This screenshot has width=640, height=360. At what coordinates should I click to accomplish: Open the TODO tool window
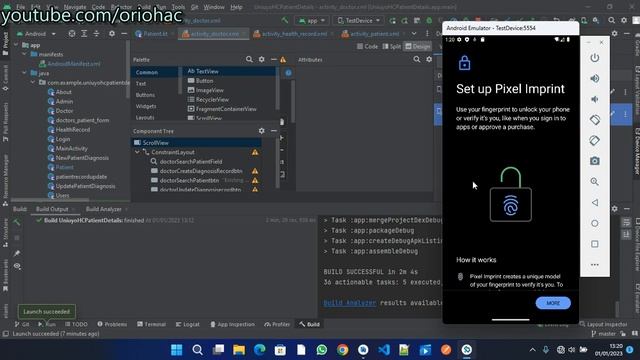point(76,324)
